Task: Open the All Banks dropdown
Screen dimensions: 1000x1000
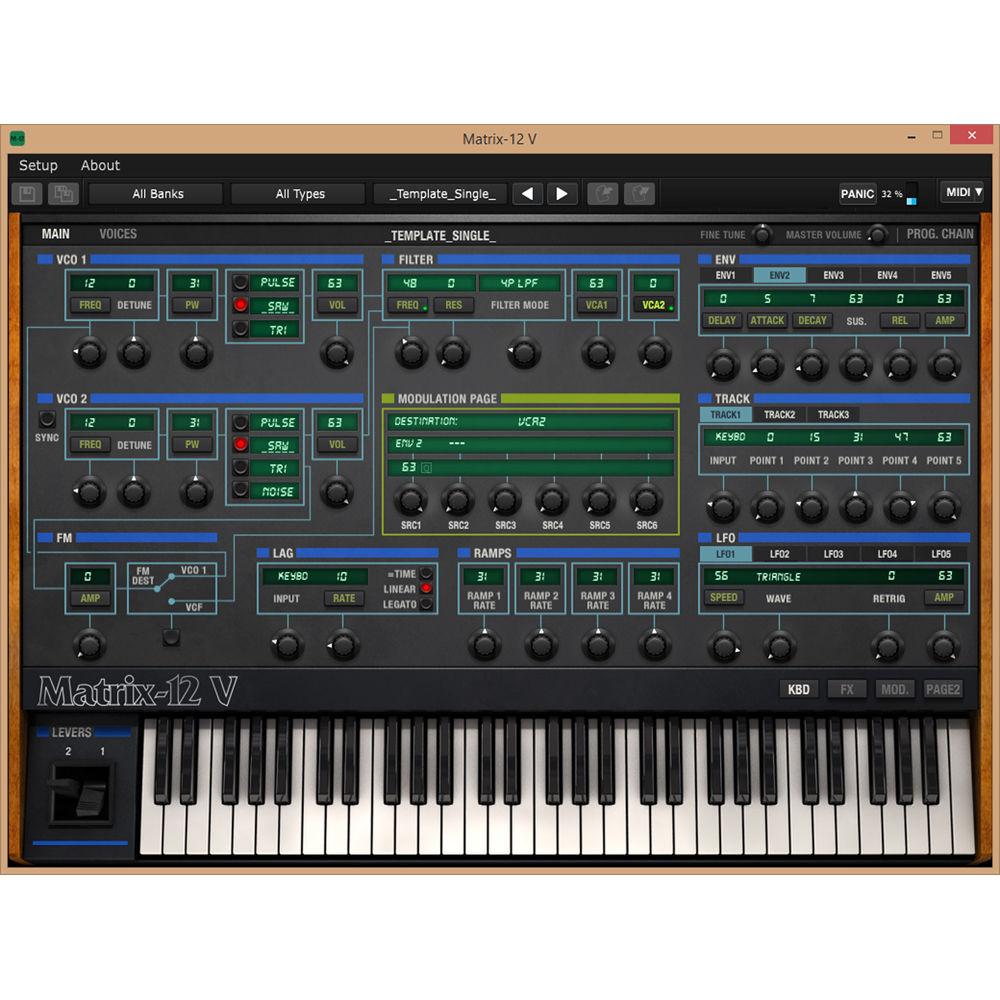Action: [155, 192]
